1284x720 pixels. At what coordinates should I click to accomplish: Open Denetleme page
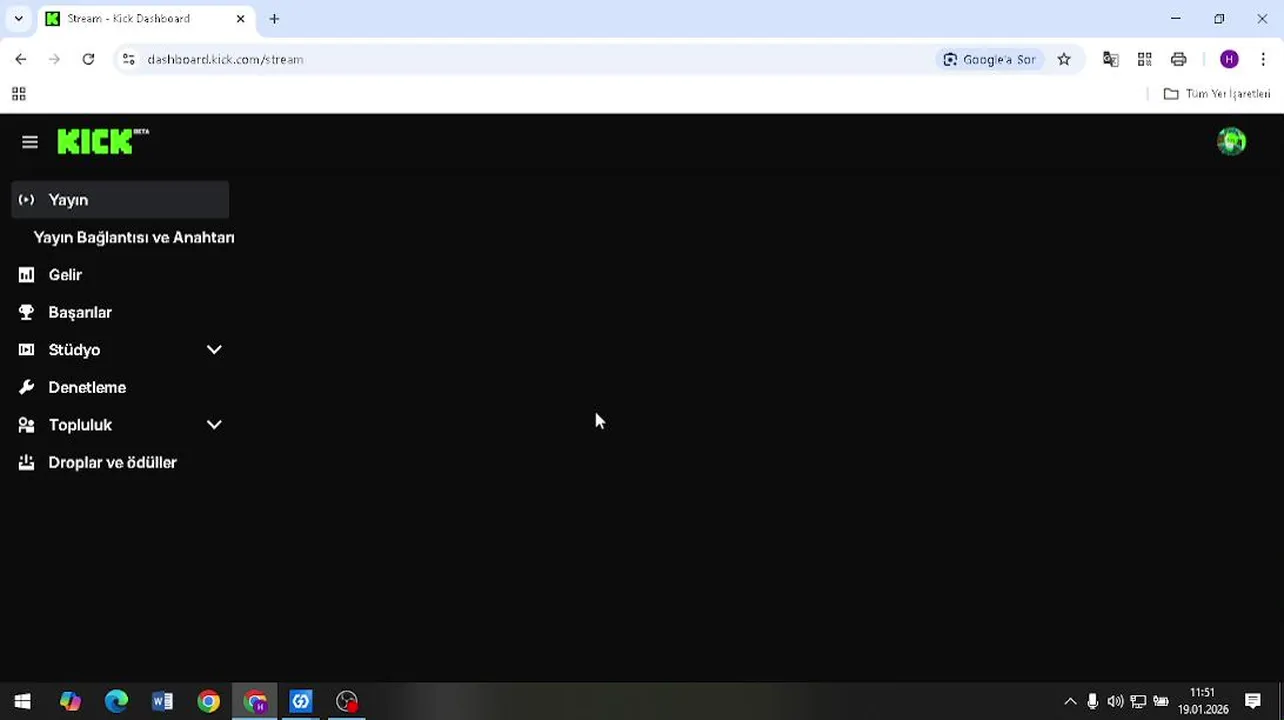(x=87, y=387)
